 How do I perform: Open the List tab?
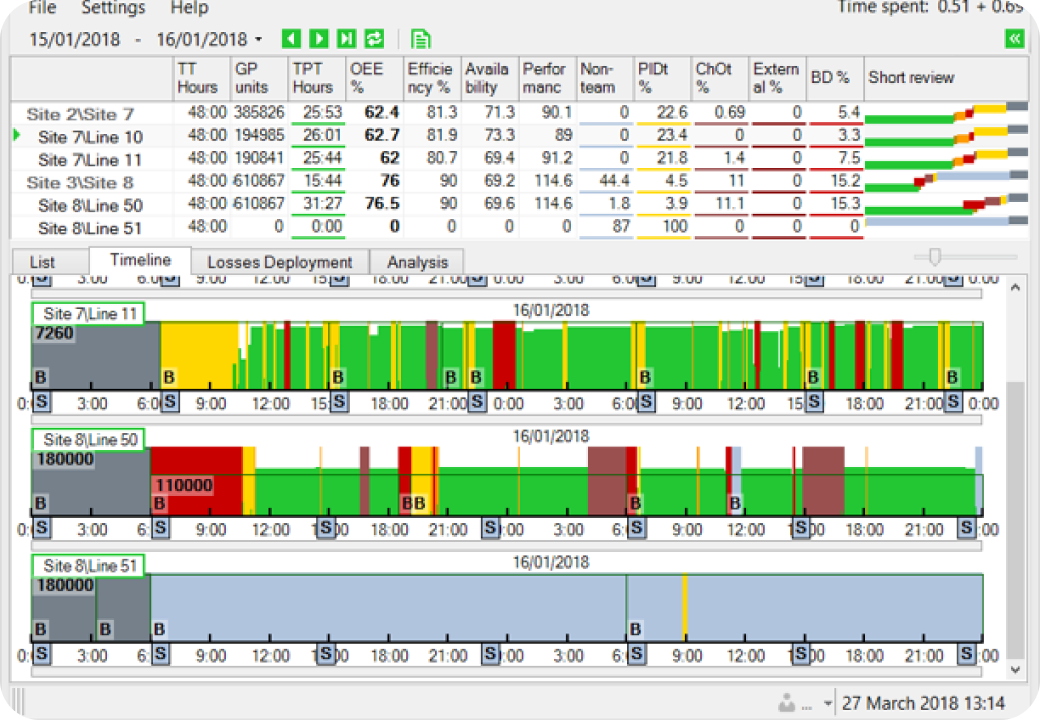(42, 262)
